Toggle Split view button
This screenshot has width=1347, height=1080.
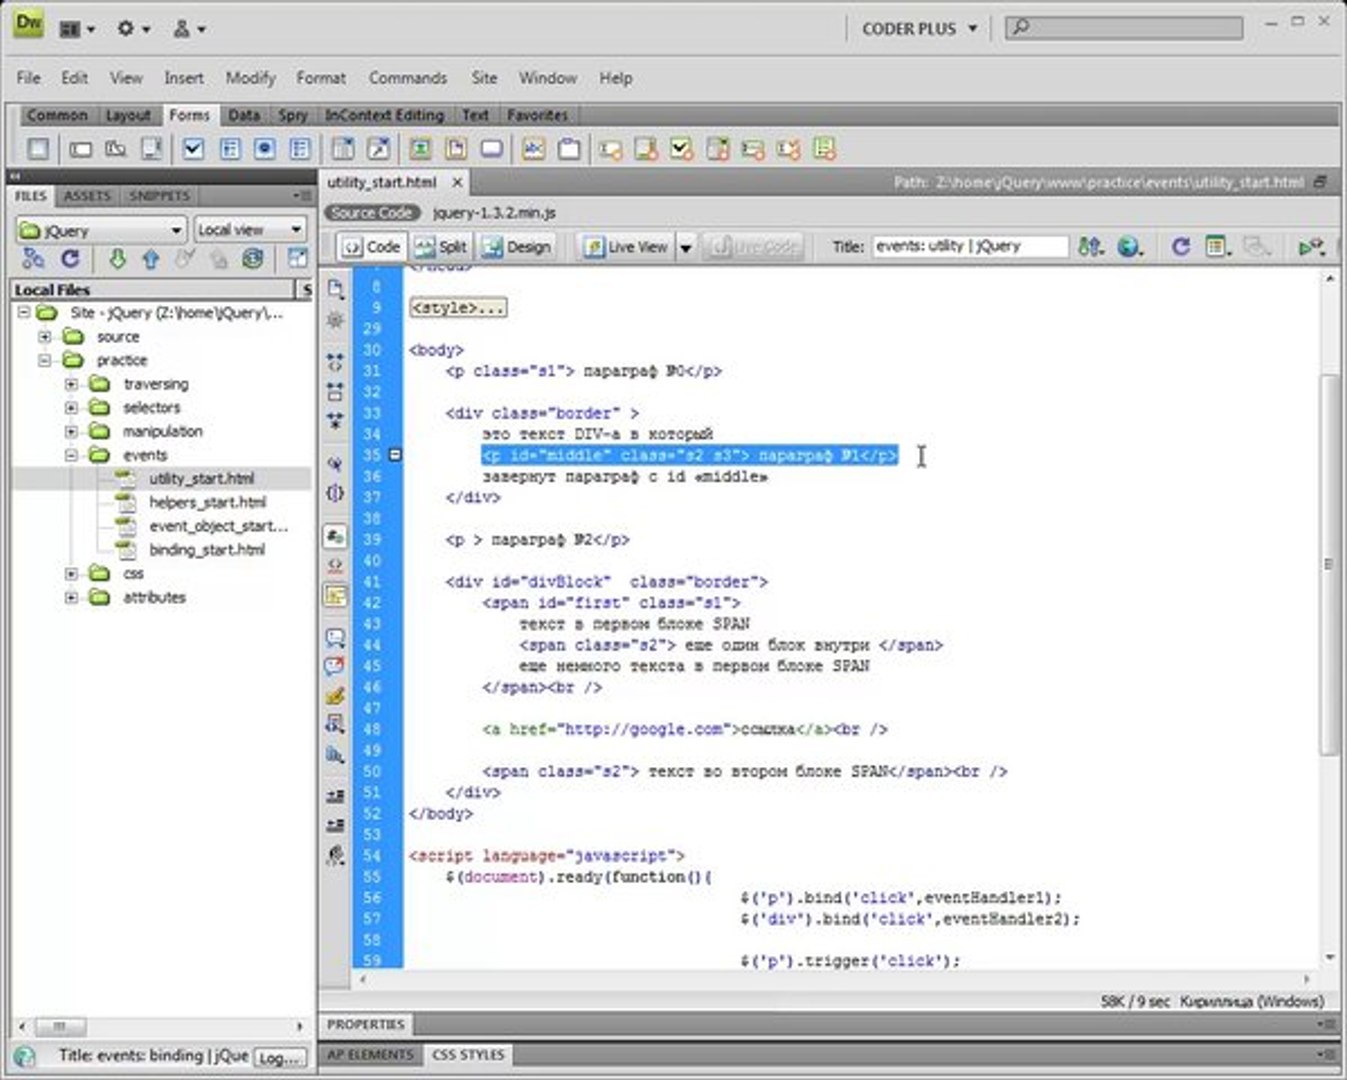(x=441, y=246)
